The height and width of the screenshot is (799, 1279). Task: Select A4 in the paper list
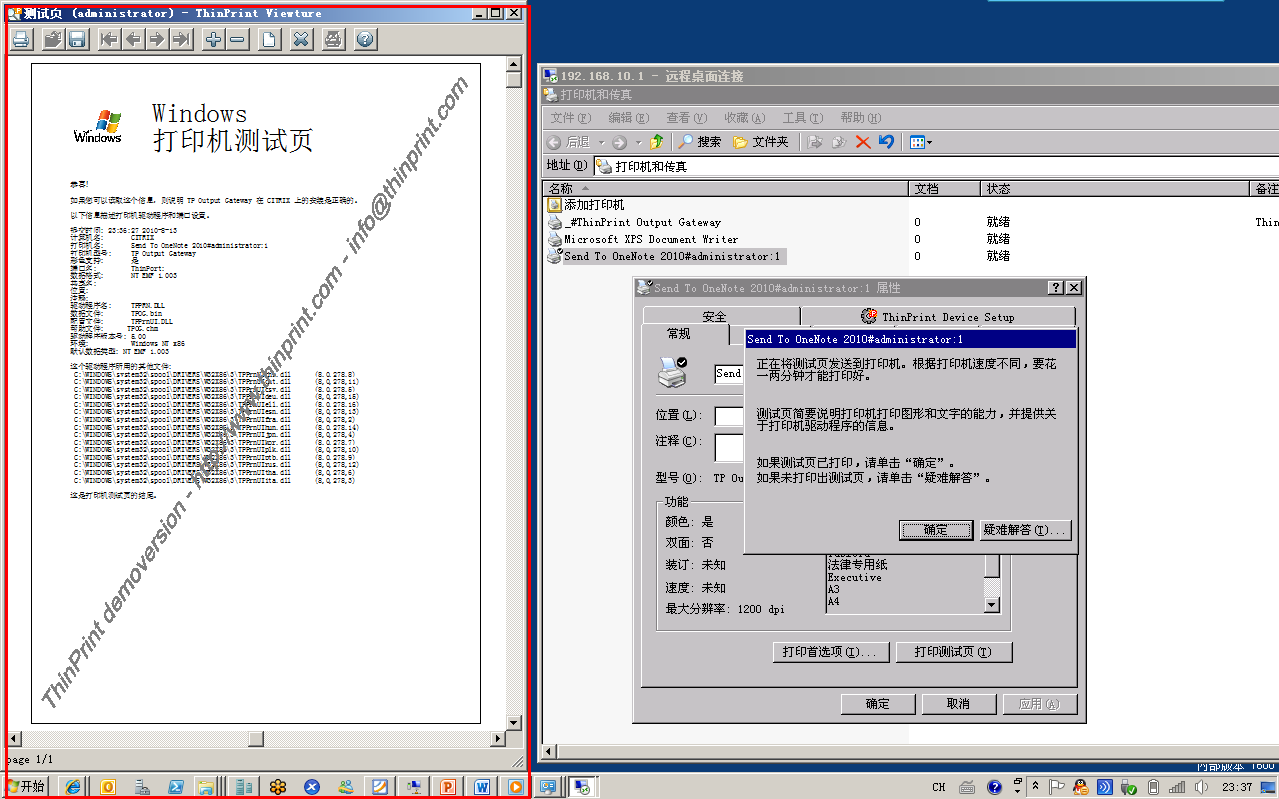(x=833, y=602)
